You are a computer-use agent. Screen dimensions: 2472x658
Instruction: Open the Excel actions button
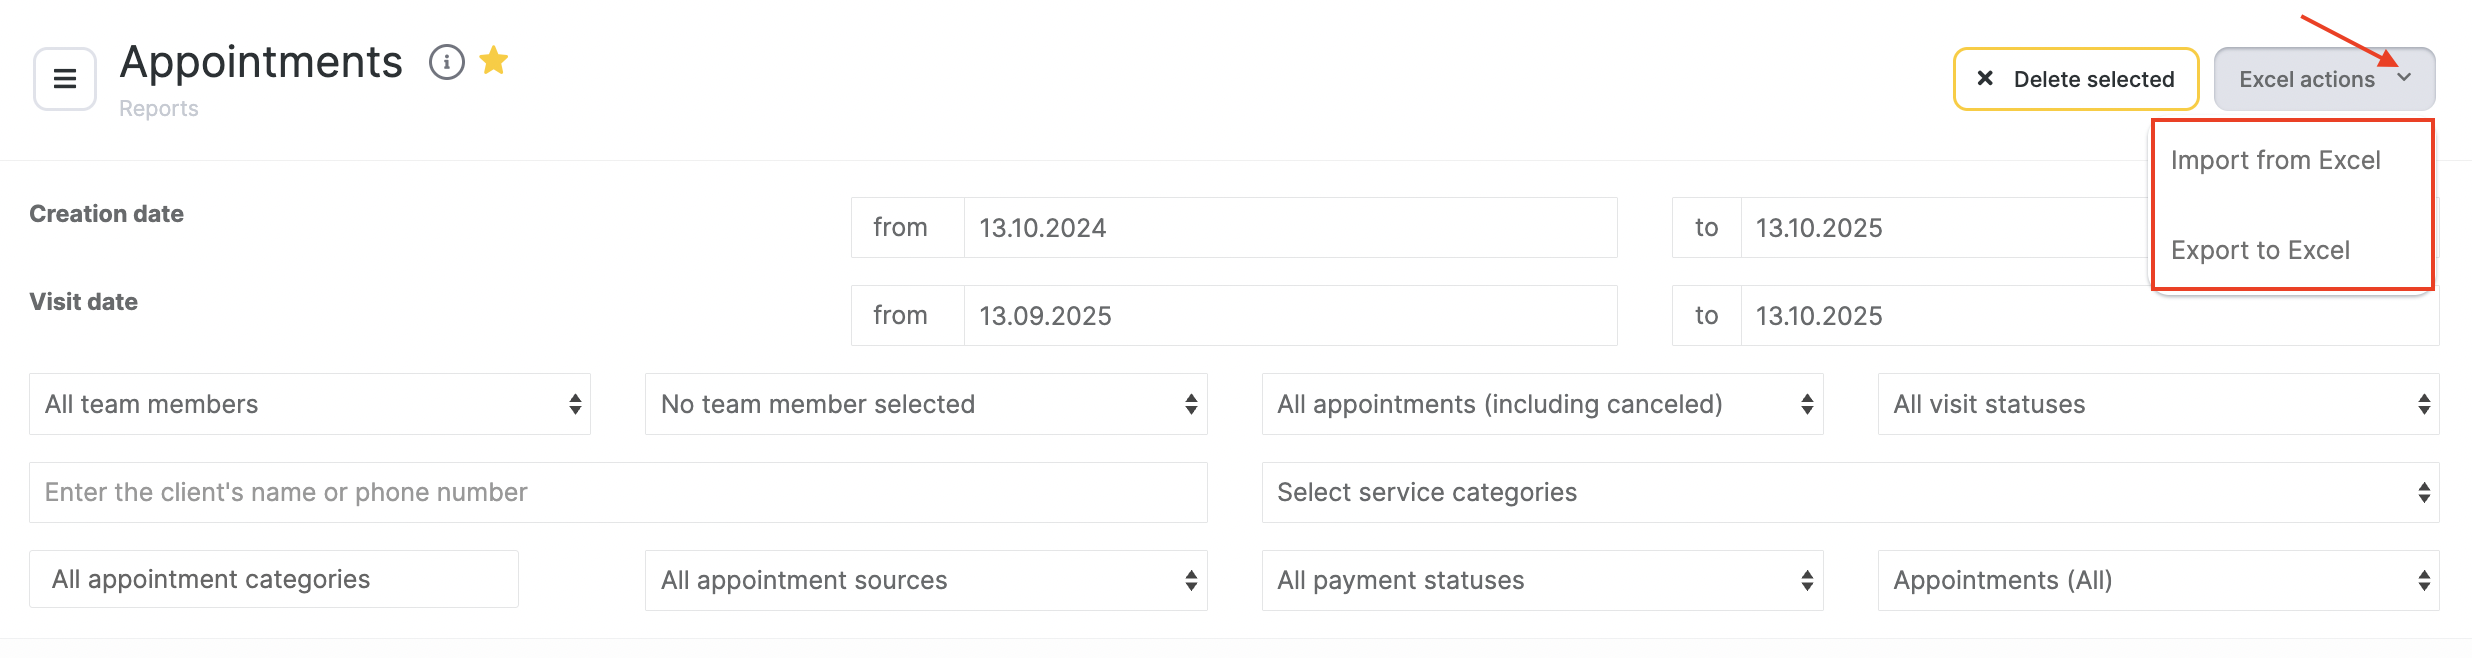click(2306, 79)
